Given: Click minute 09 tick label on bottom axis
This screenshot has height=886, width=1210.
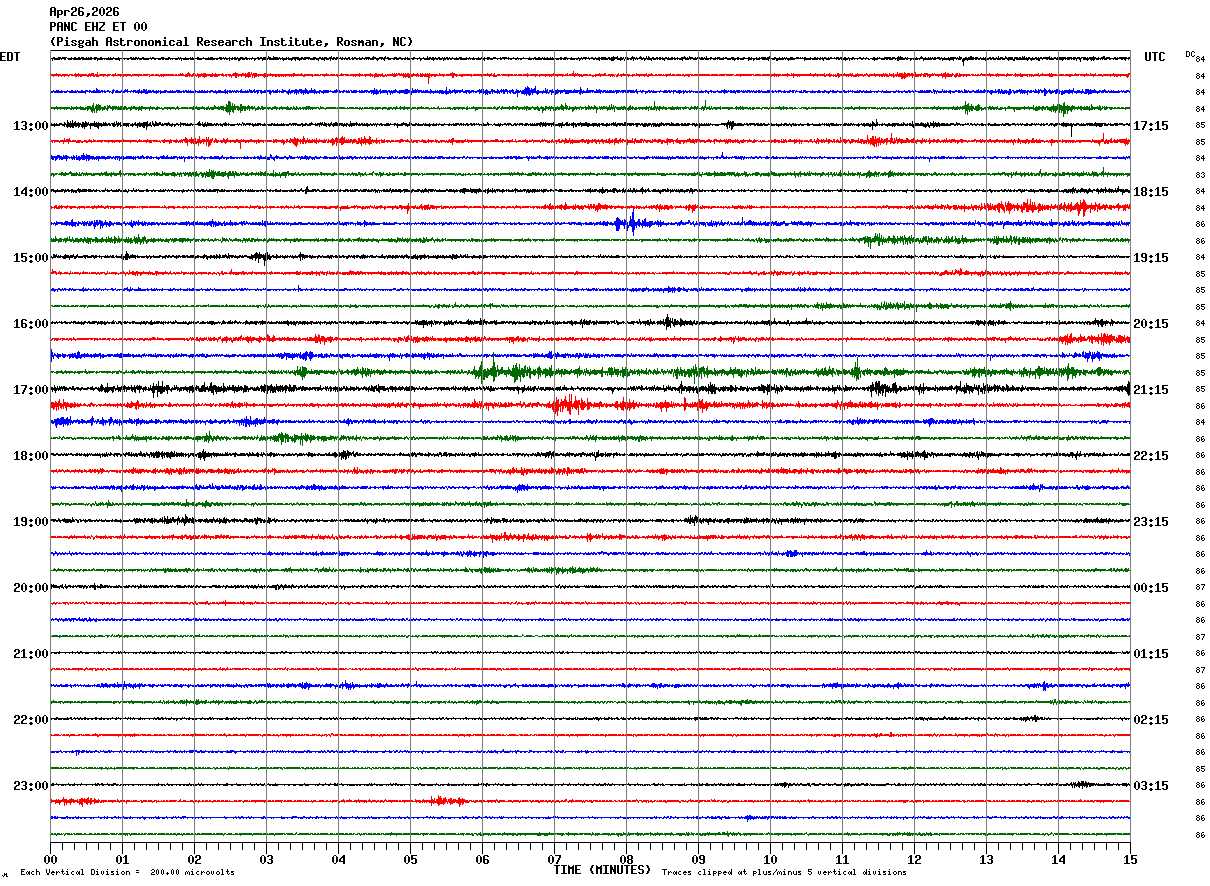Looking at the screenshot, I should click(698, 859).
